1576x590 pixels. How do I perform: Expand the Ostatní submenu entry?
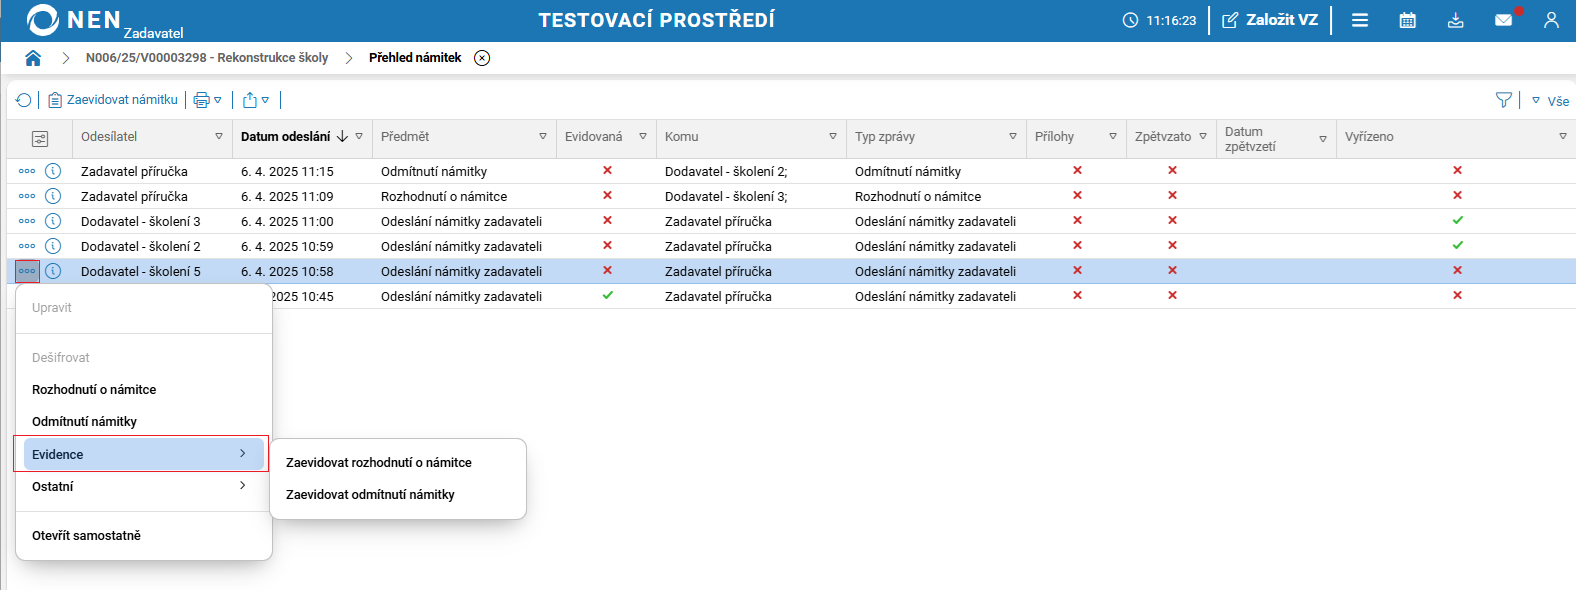144,487
